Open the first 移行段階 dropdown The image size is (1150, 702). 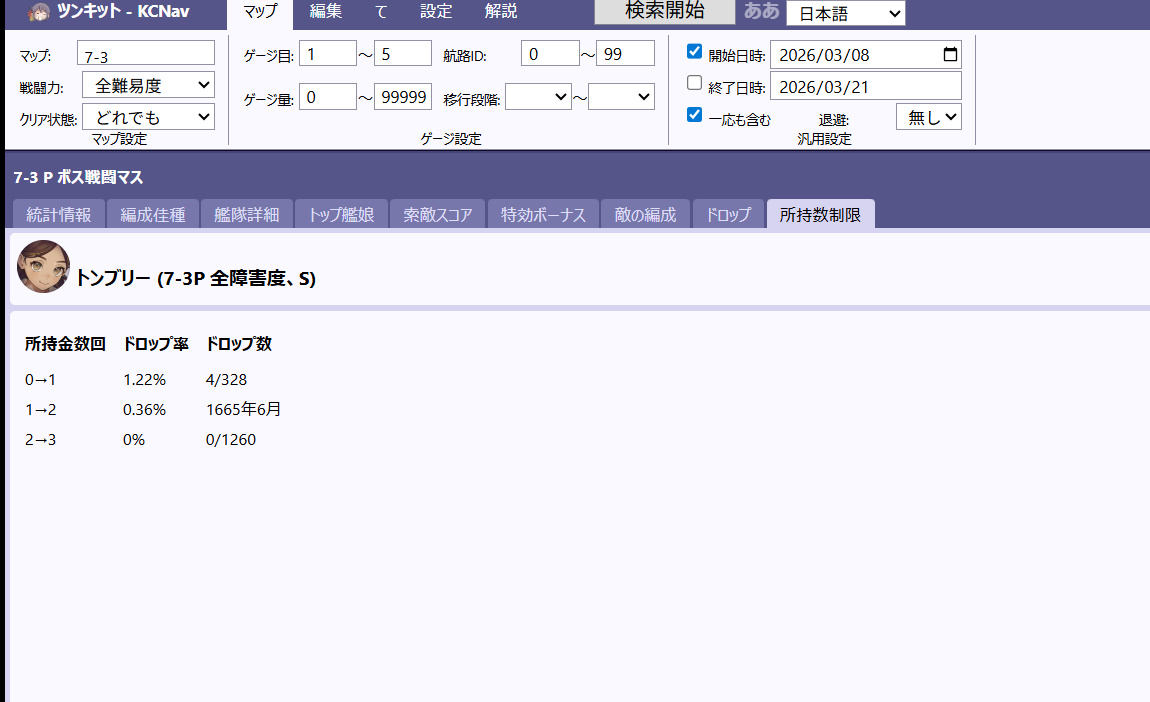point(537,97)
